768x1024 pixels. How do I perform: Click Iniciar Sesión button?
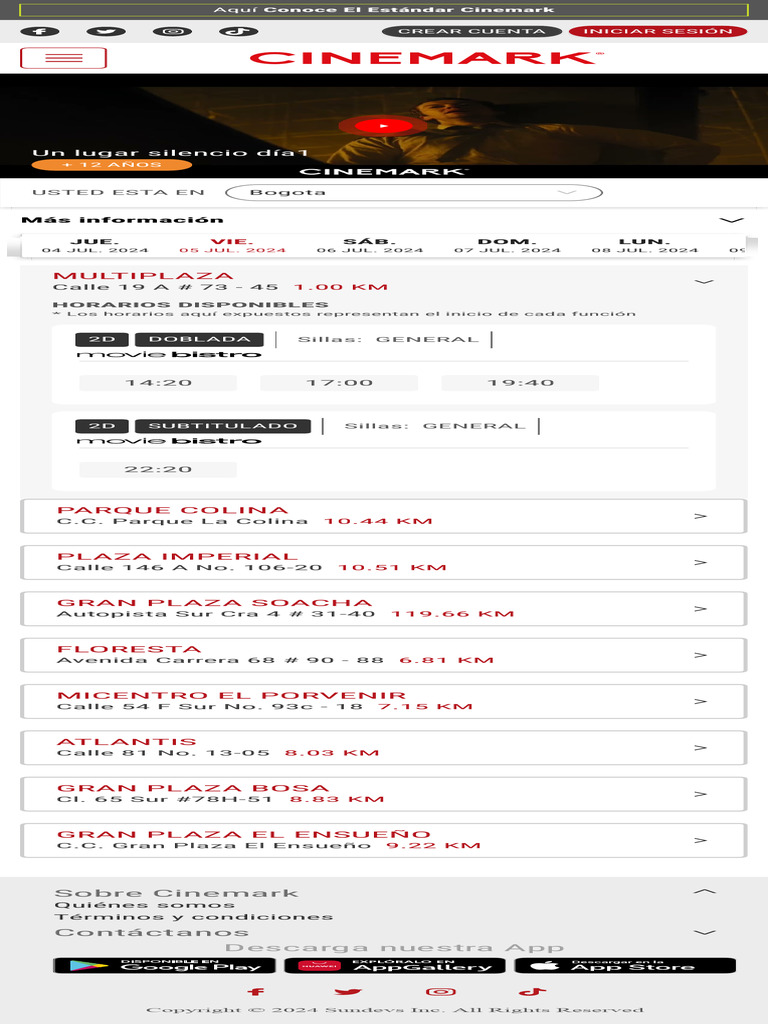point(658,31)
